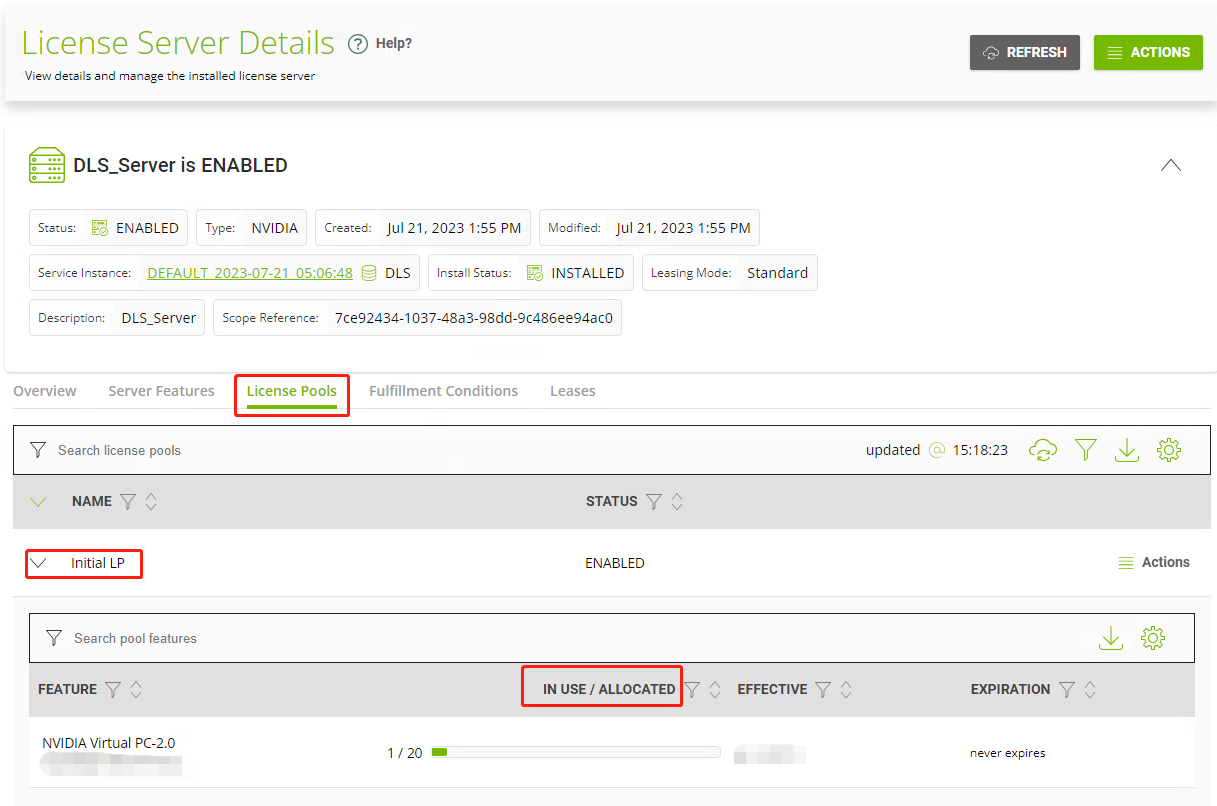Filter the FEATURE column
This screenshot has height=806, width=1217.
113,690
